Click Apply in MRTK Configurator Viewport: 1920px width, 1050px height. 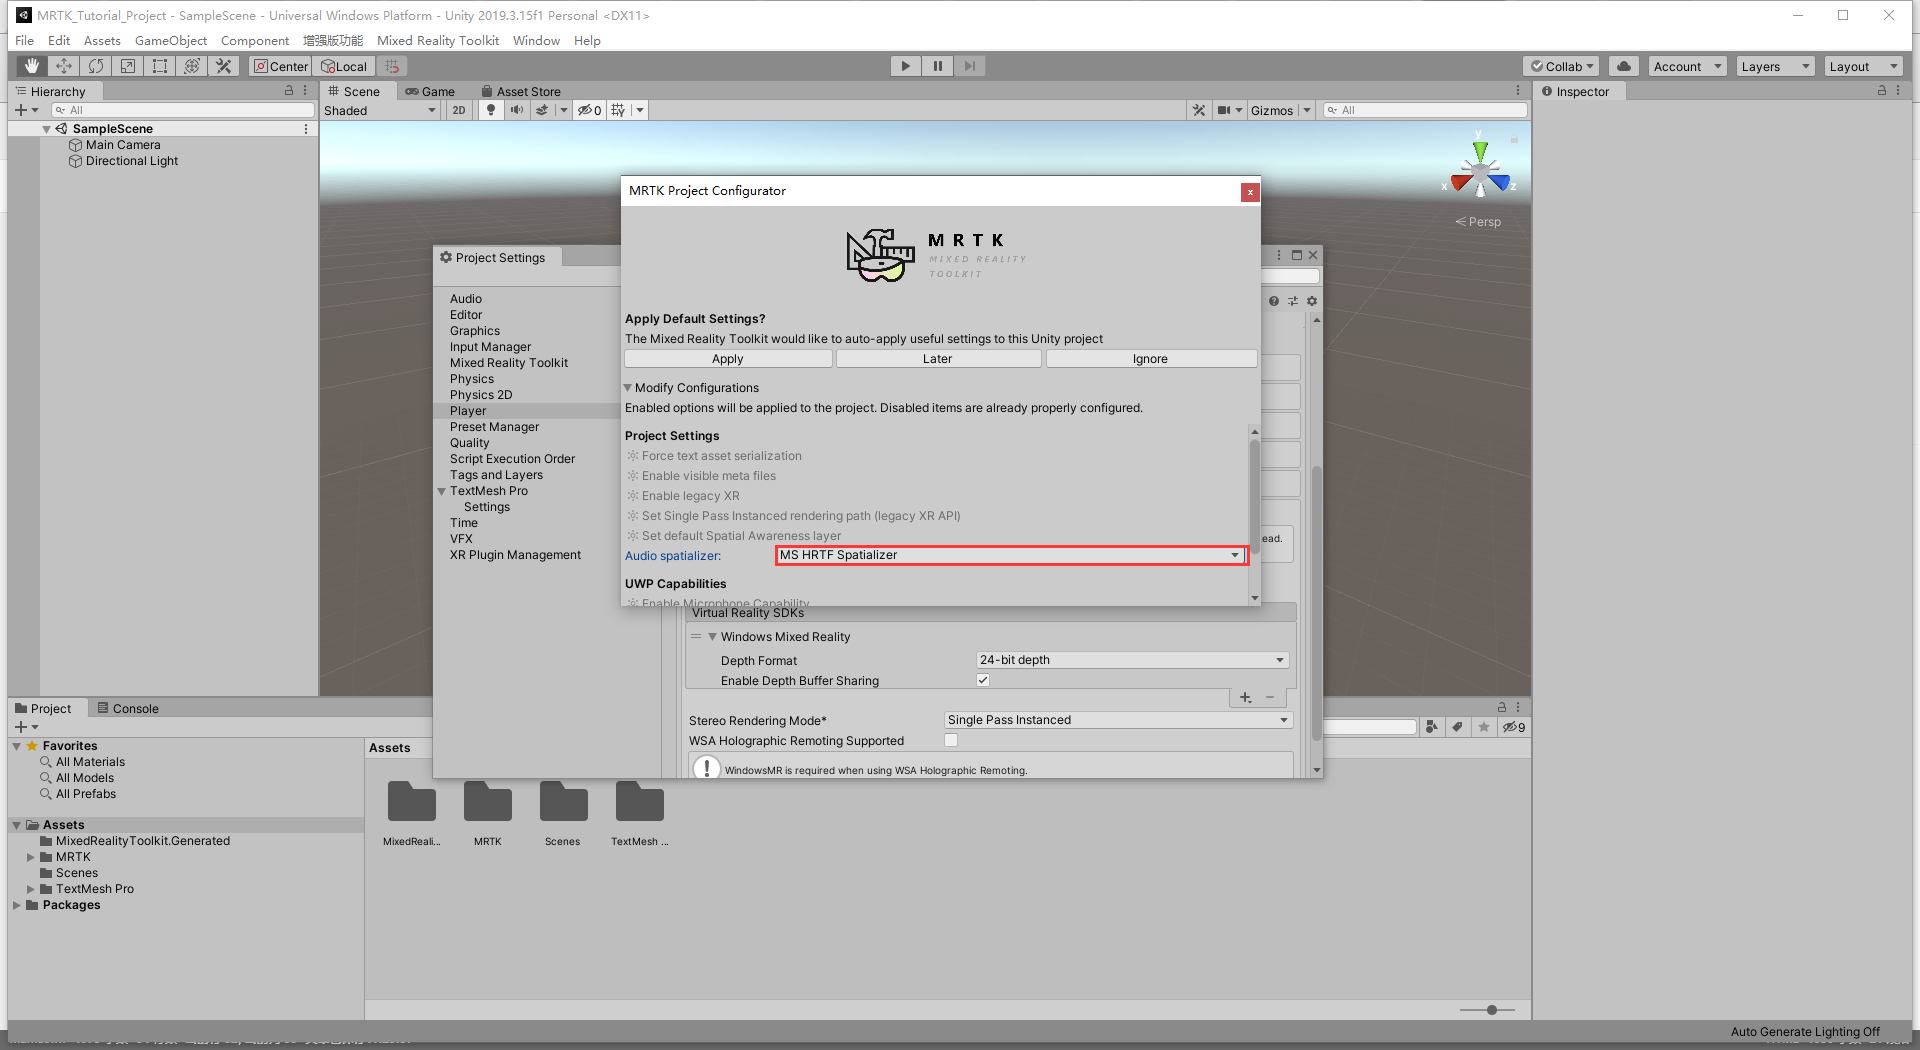(728, 359)
